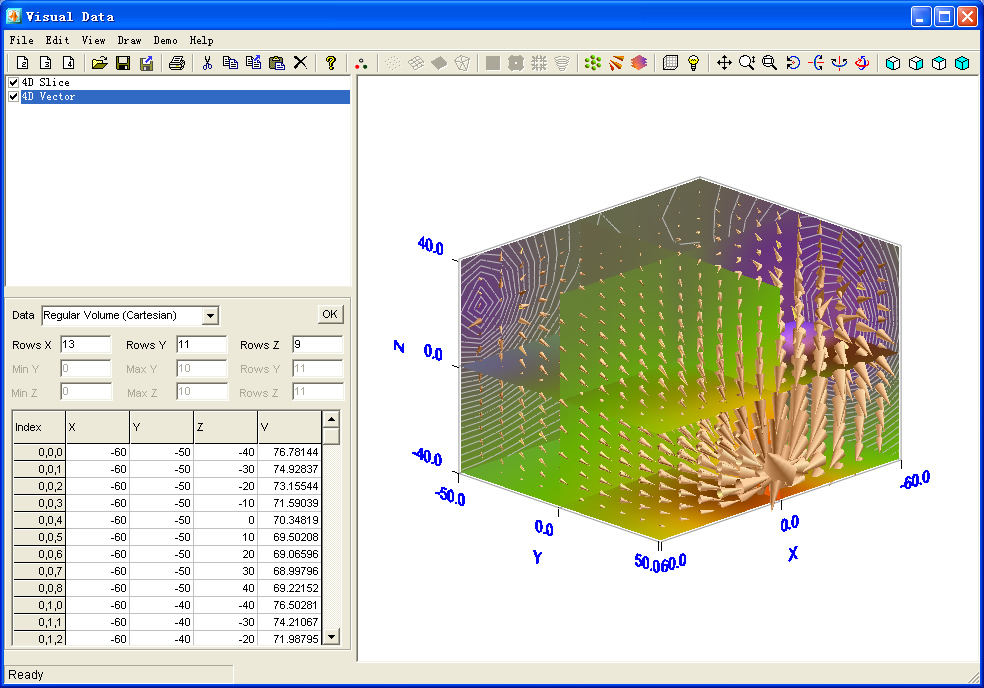Open the Demo menu
The image size is (984, 688).
click(x=165, y=40)
